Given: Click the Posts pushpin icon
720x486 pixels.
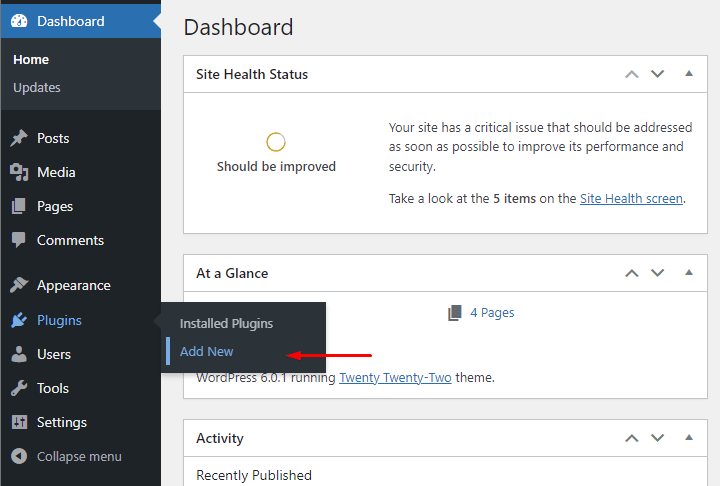Looking at the screenshot, I should click(x=19, y=138).
